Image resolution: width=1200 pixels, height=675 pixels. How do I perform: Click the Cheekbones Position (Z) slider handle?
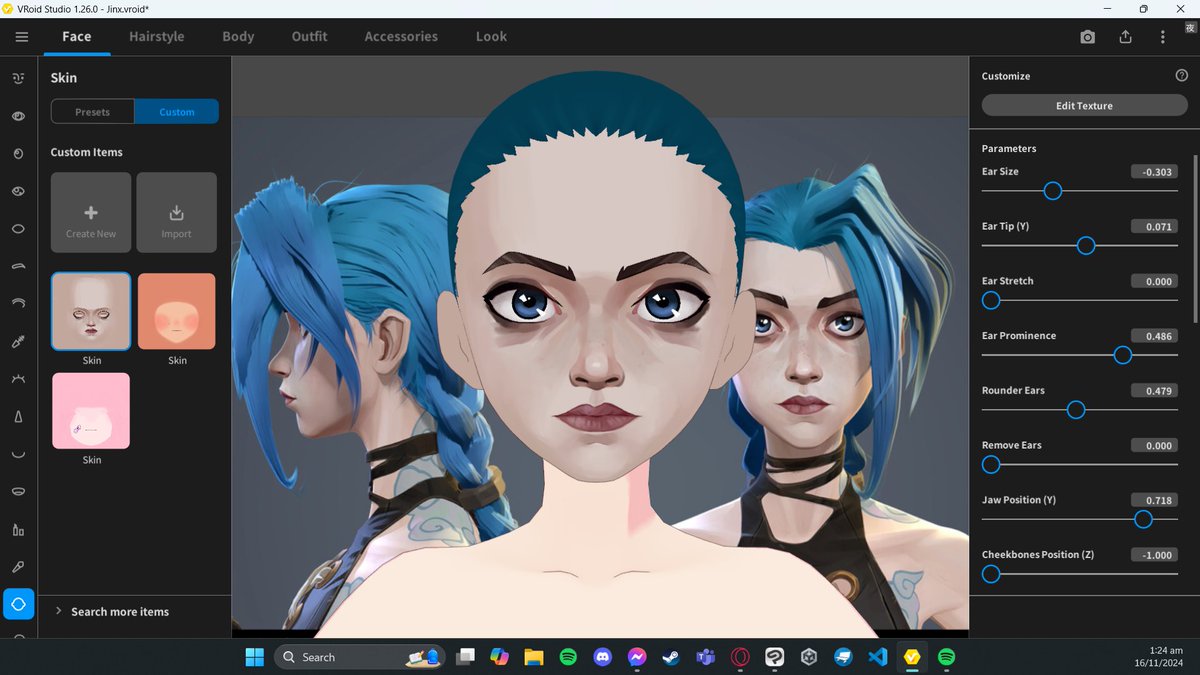click(x=991, y=574)
